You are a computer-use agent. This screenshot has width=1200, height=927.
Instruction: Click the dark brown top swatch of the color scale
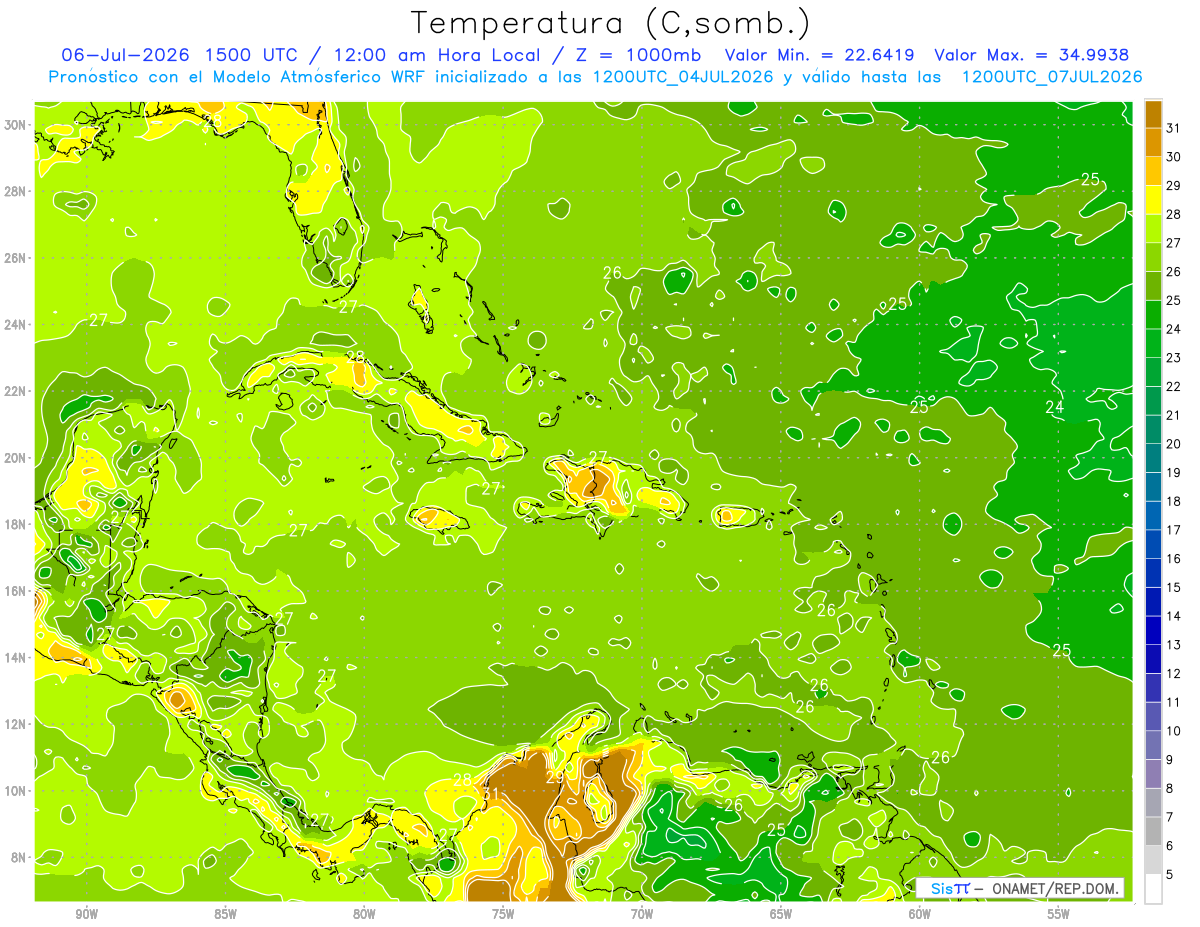click(x=1153, y=114)
